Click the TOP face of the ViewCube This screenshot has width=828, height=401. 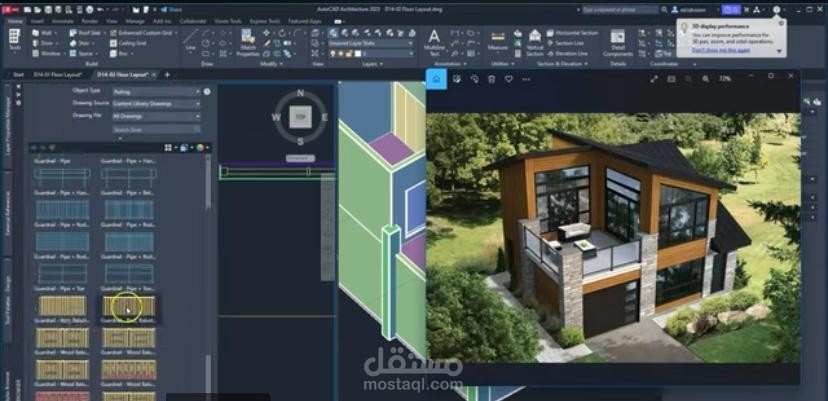[x=300, y=117]
